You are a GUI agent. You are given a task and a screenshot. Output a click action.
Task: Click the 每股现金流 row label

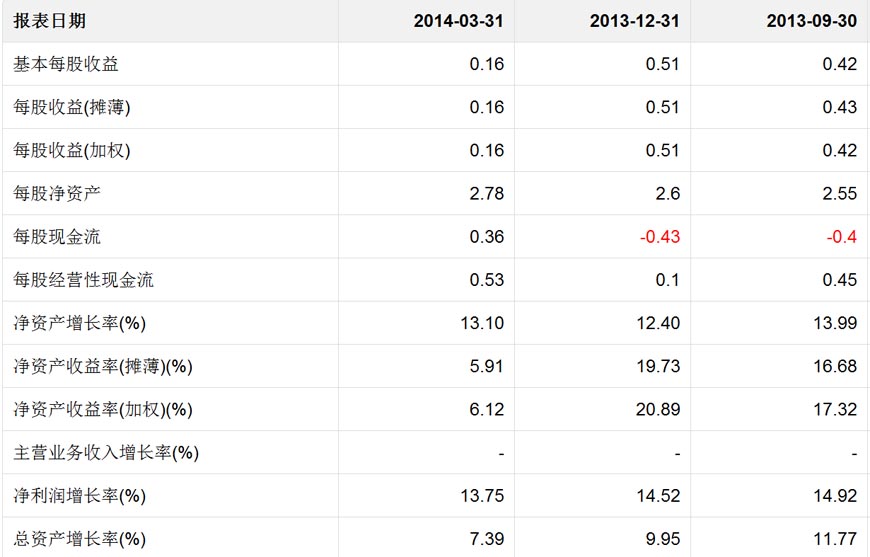(57, 237)
